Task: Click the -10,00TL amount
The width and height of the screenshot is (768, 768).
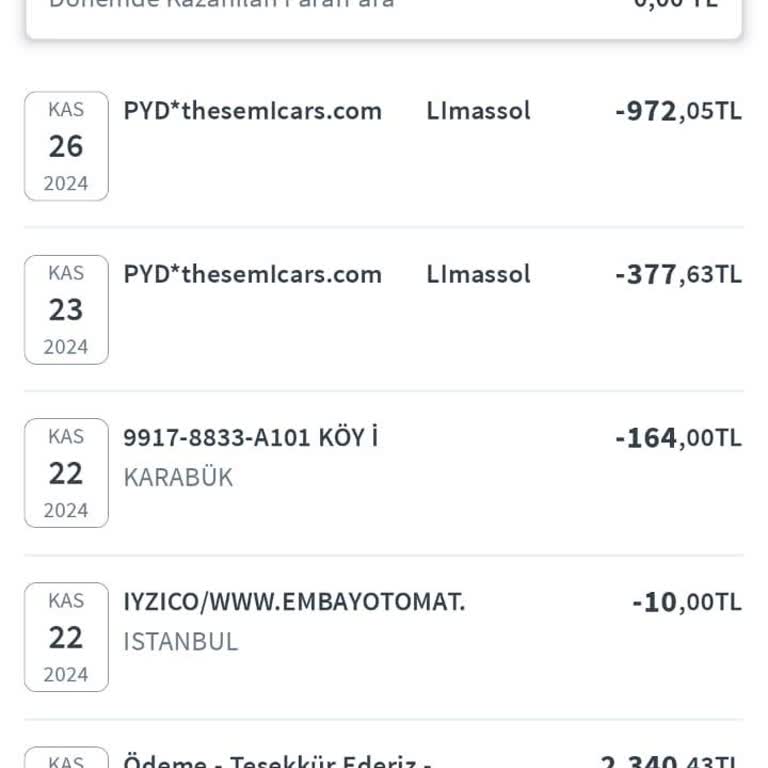Action: [x=687, y=602]
